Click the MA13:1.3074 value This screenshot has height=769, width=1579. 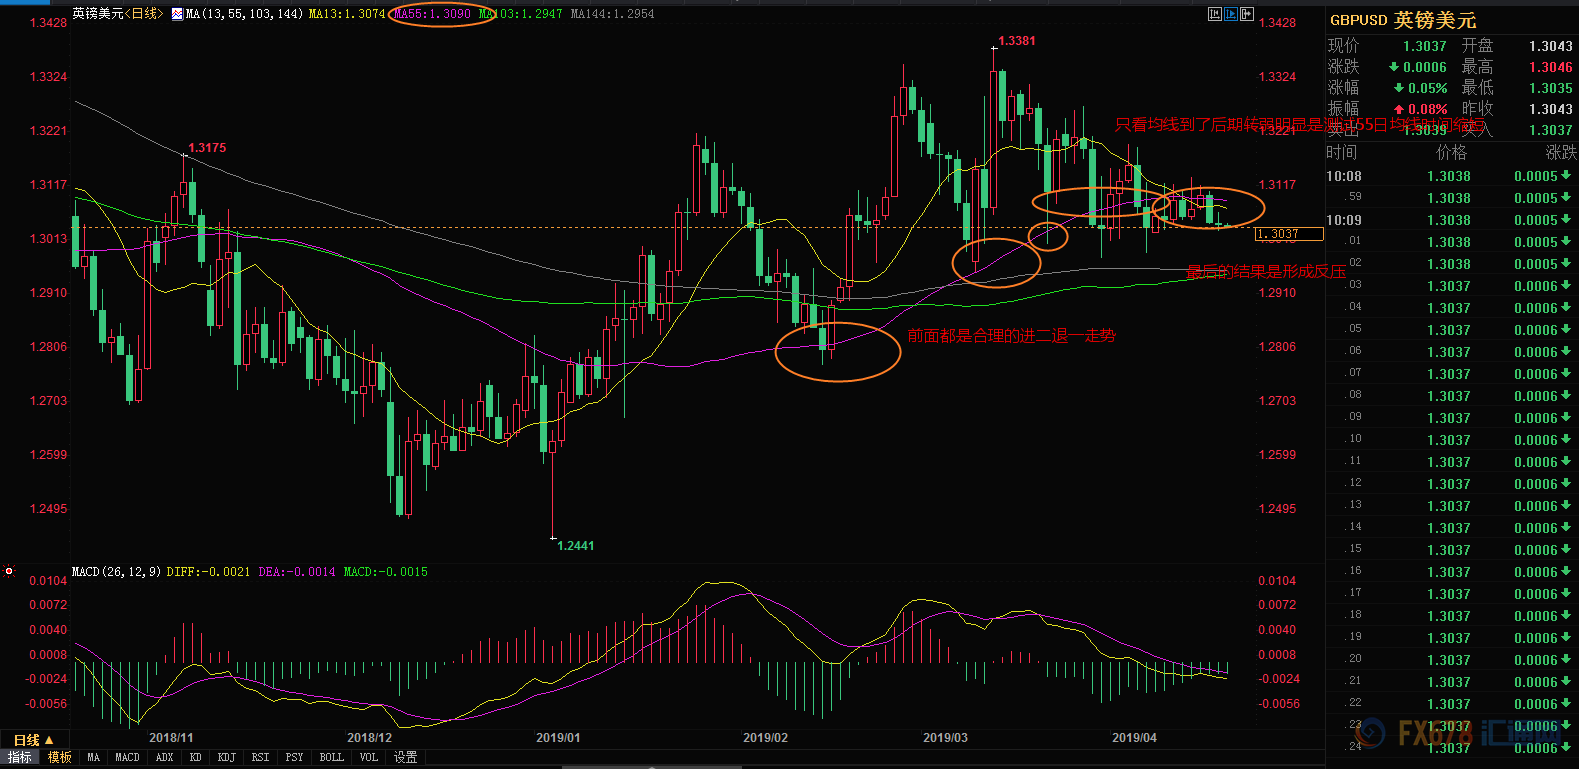[x=347, y=14]
